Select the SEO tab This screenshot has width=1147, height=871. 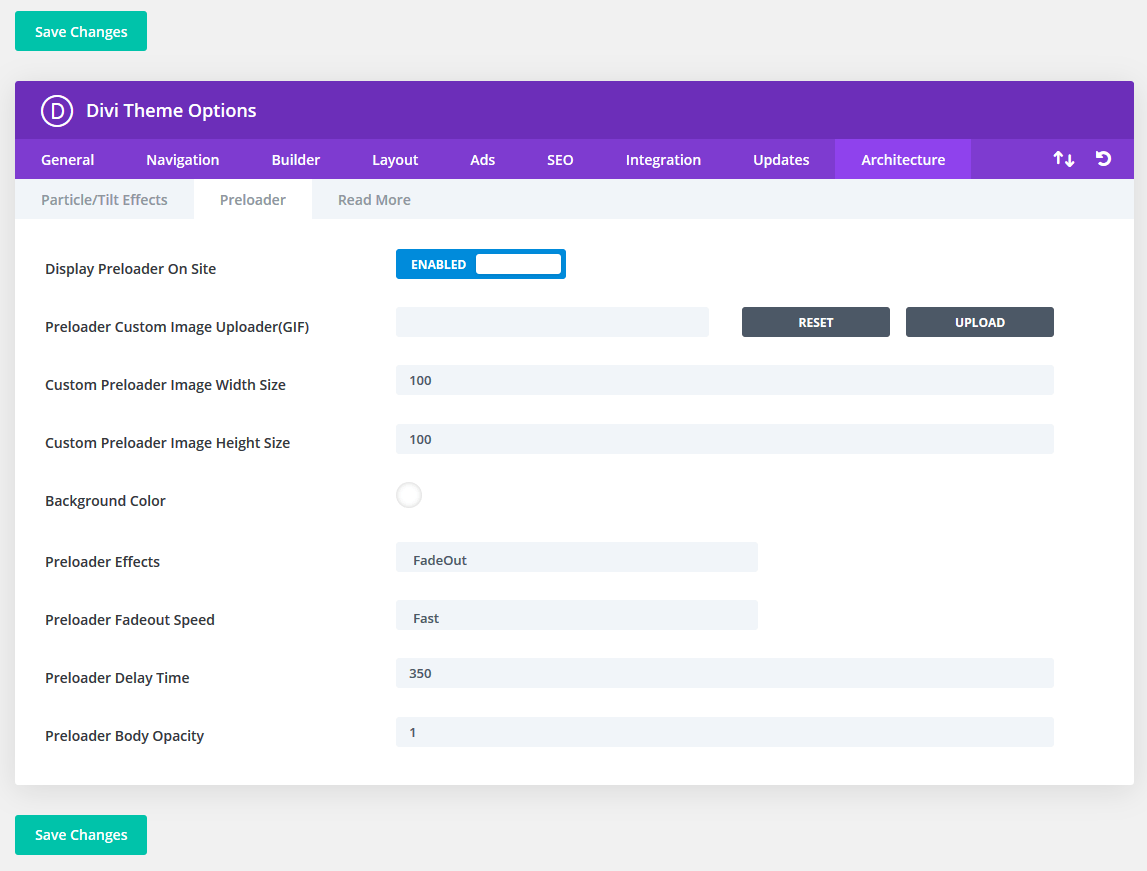pyautogui.click(x=560, y=159)
